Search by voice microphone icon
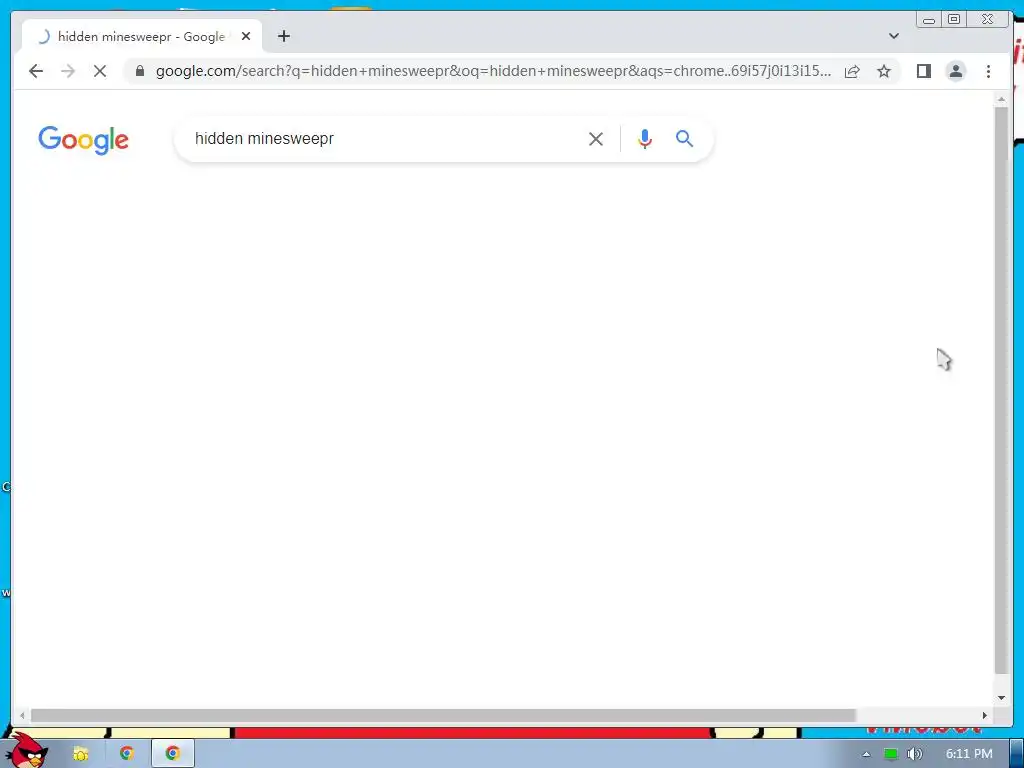The image size is (1024, 768). [645, 139]
